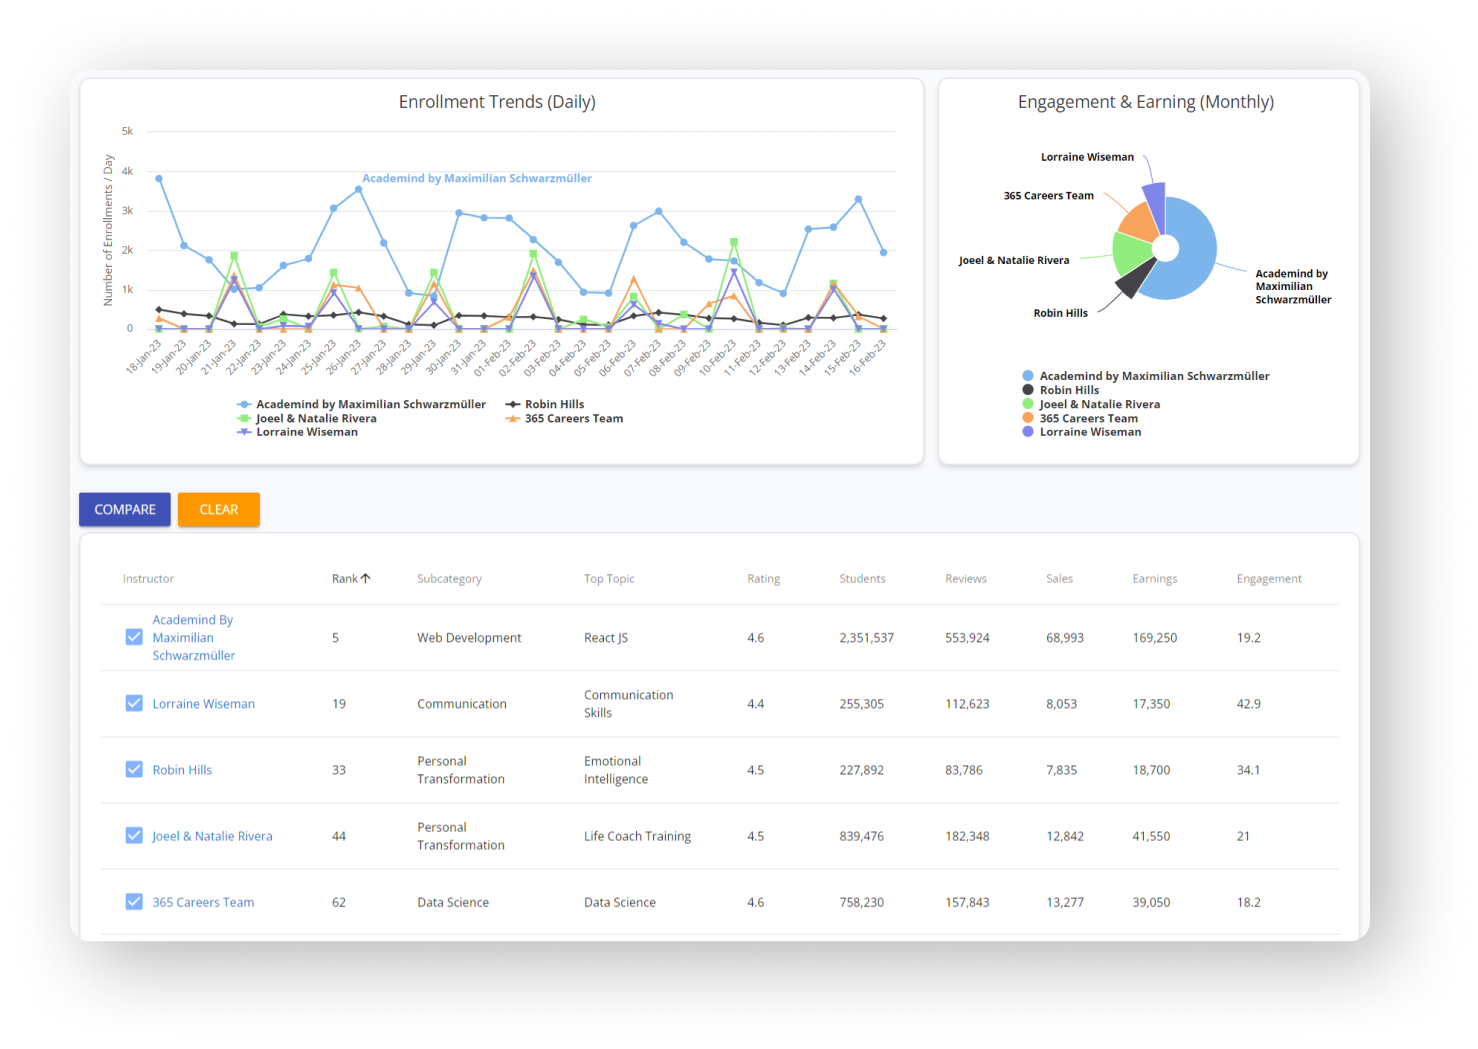Uncheck the Lorraine Wiseman row checkbox
The image size is (1478, 1049).
pos(134,703)
